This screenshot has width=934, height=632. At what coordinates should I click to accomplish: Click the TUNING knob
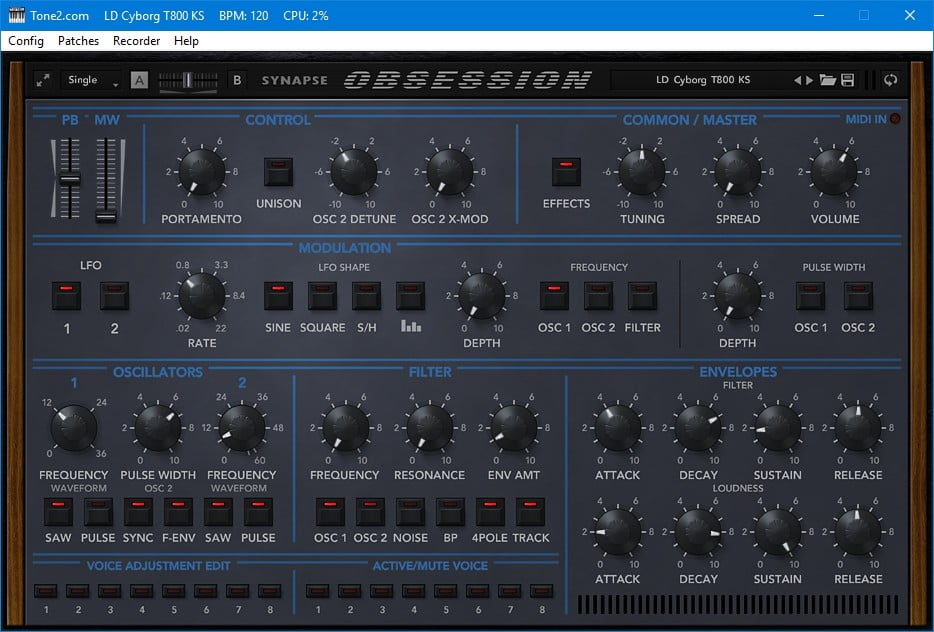(642, 172)
